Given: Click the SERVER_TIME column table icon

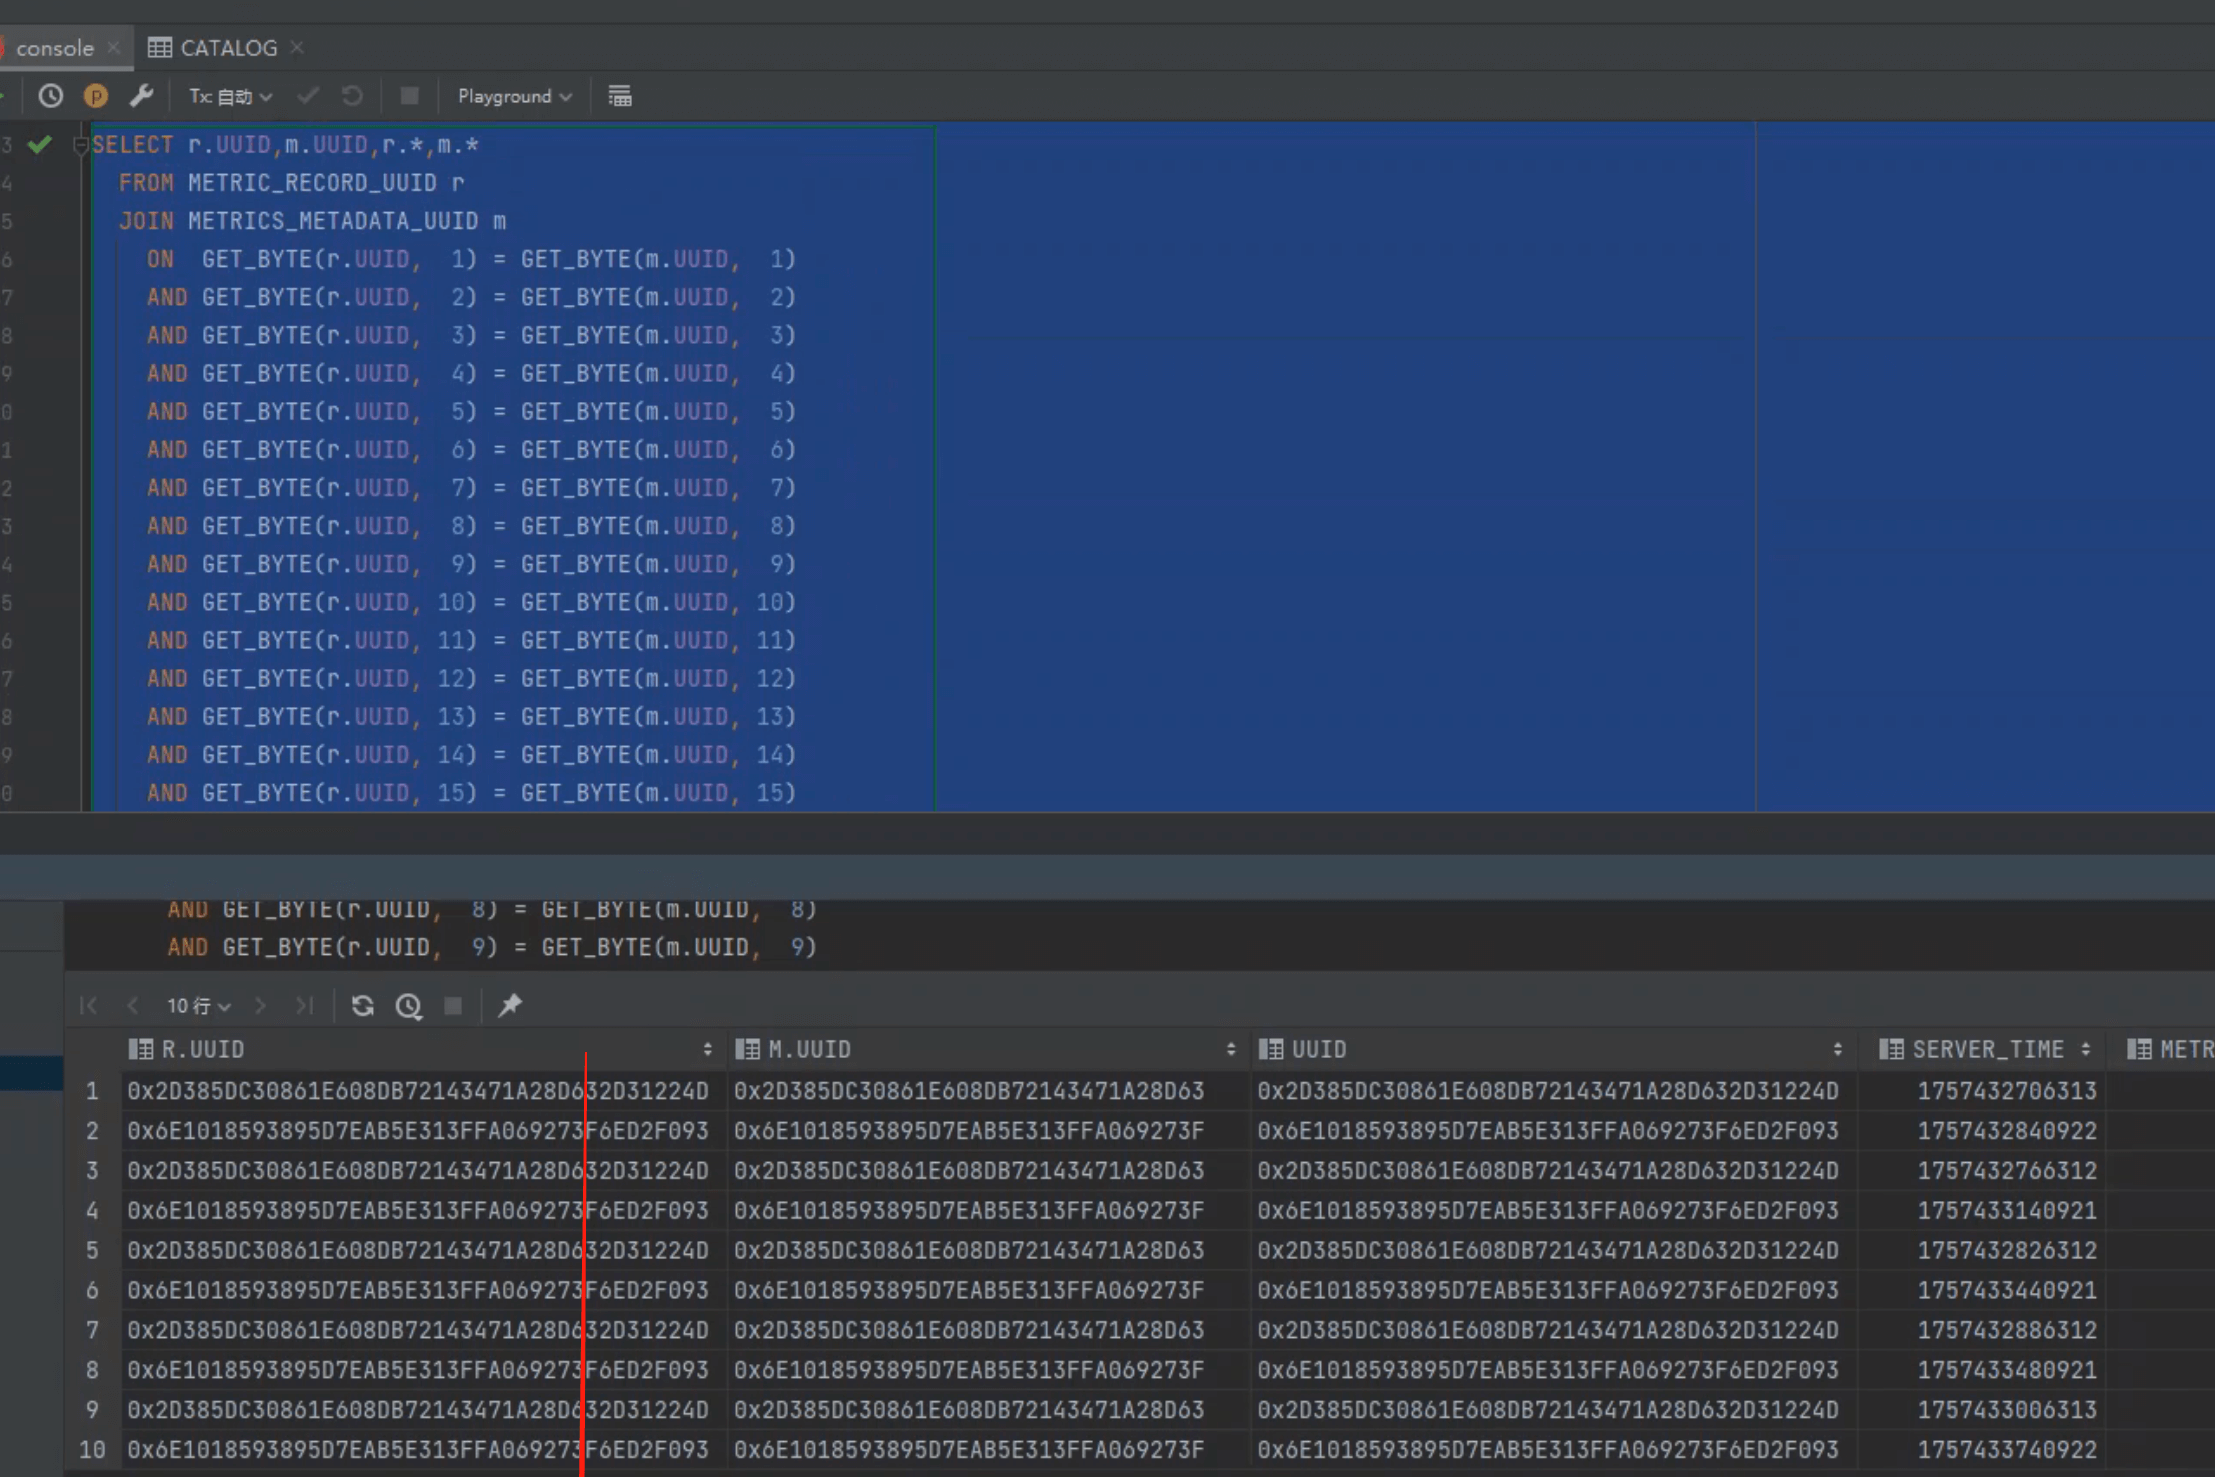Looking at the screenshot, I should click(x=1891, y=1049).
